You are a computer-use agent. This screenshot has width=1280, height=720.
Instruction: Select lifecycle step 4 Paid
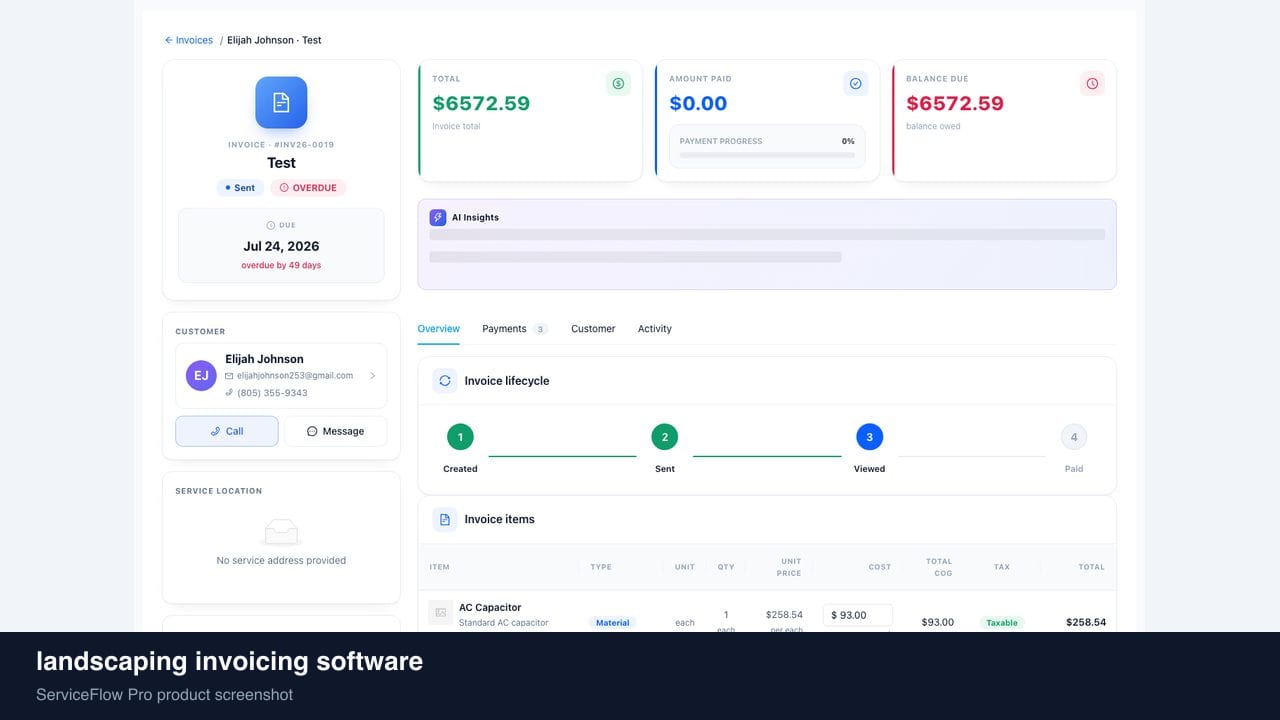pos(1074,437)
